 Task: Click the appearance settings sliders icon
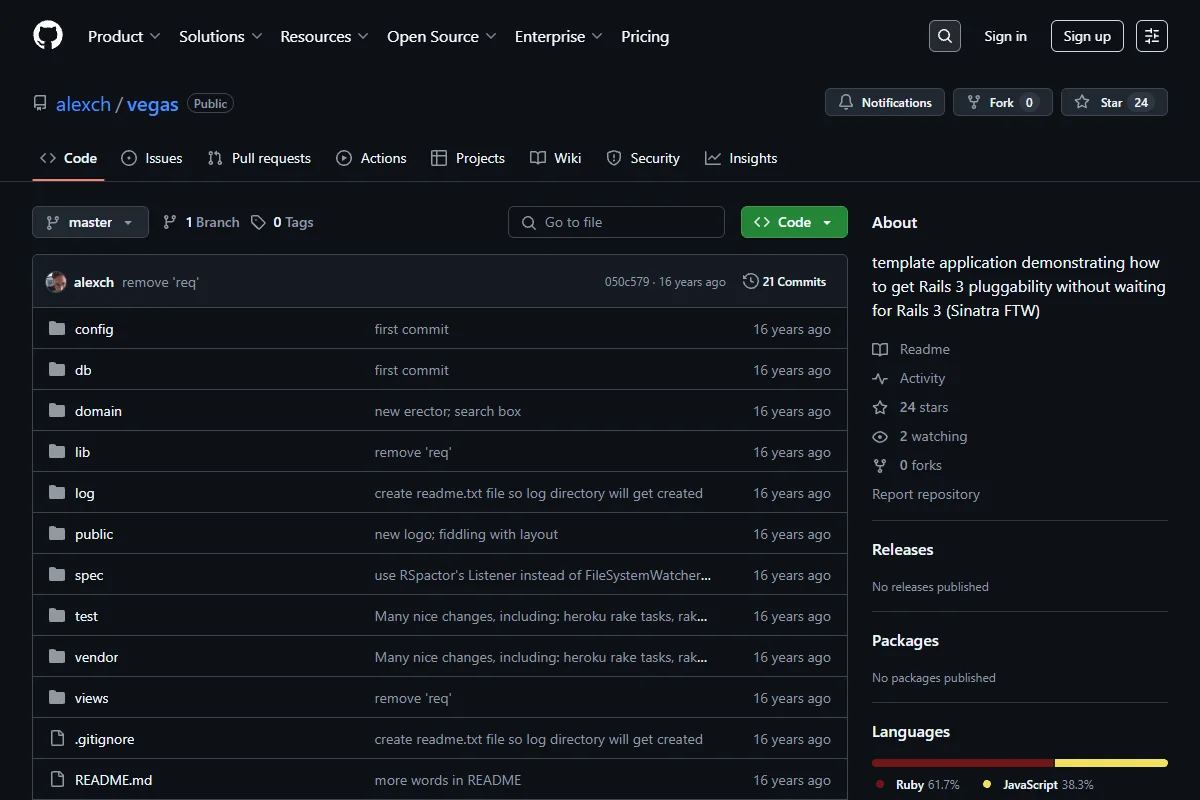coord(1152,36)
